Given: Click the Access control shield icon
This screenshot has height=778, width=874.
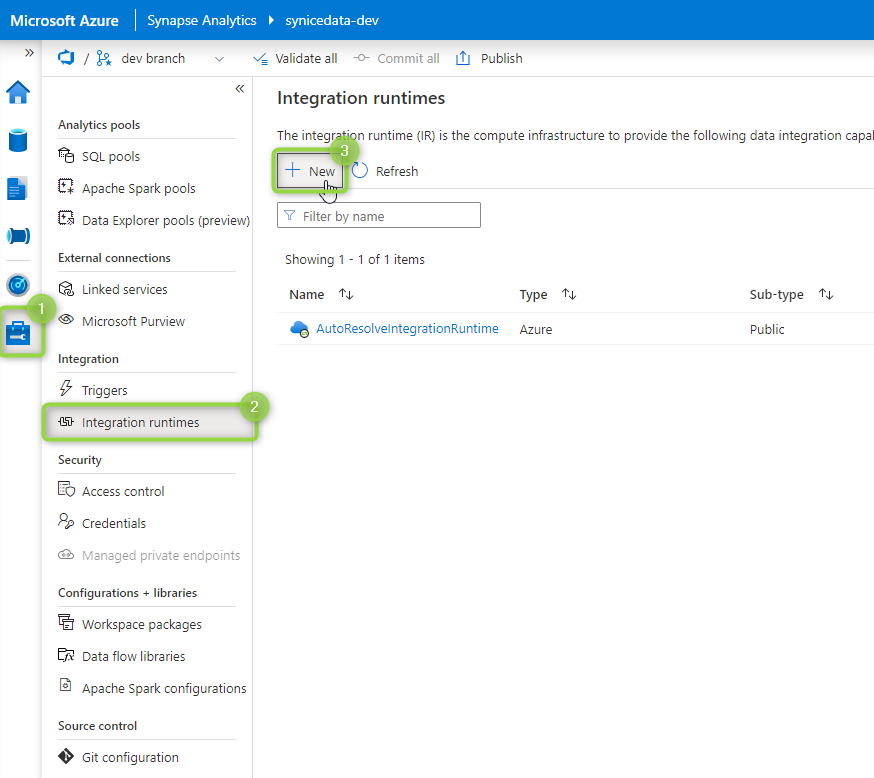Looking at the screenshot, I should 66,489.
